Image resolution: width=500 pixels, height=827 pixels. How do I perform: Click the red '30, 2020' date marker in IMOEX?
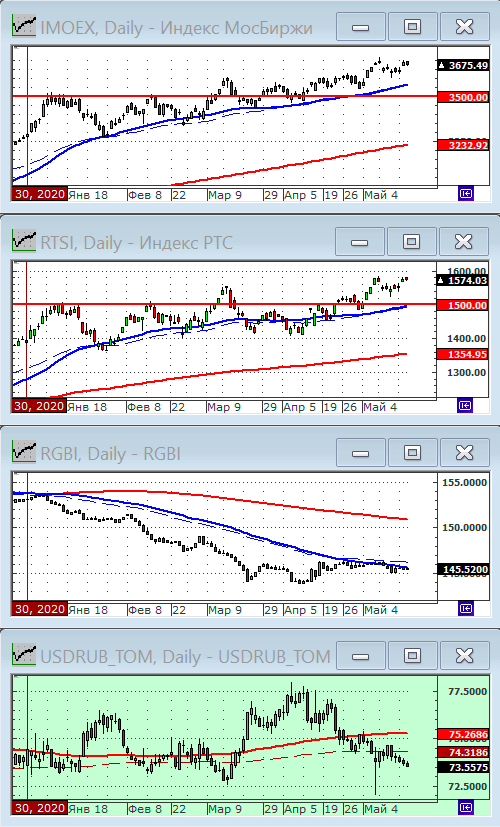click(x=40, y=194)
